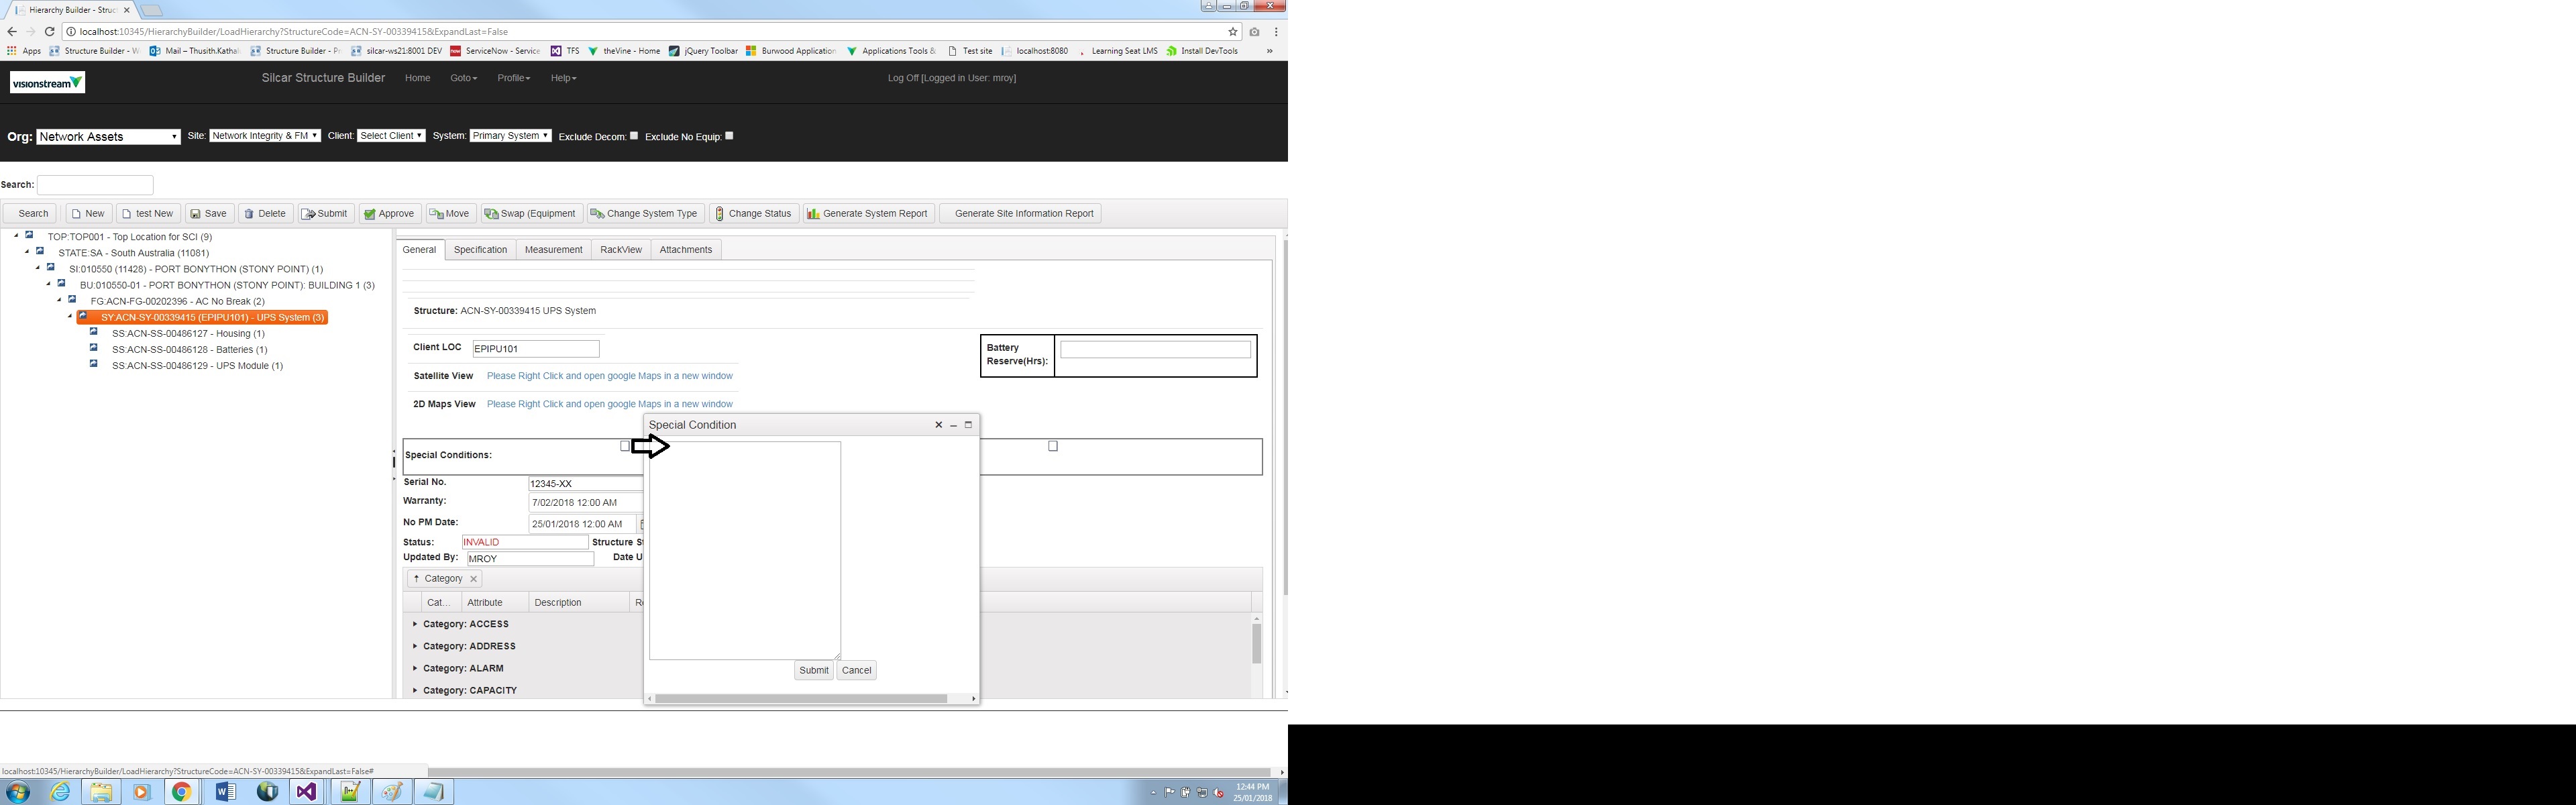The width and height of the screenshot is (2576, 805).
Task: Click Generate System Report button
Action: point(867,213)
